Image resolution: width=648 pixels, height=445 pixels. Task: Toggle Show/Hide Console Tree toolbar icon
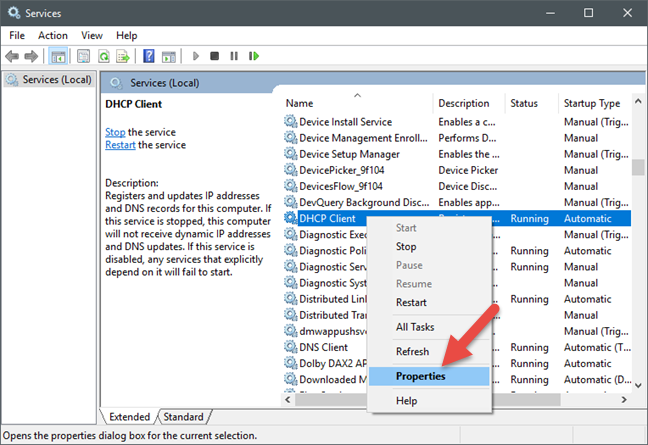coord(58,56)
